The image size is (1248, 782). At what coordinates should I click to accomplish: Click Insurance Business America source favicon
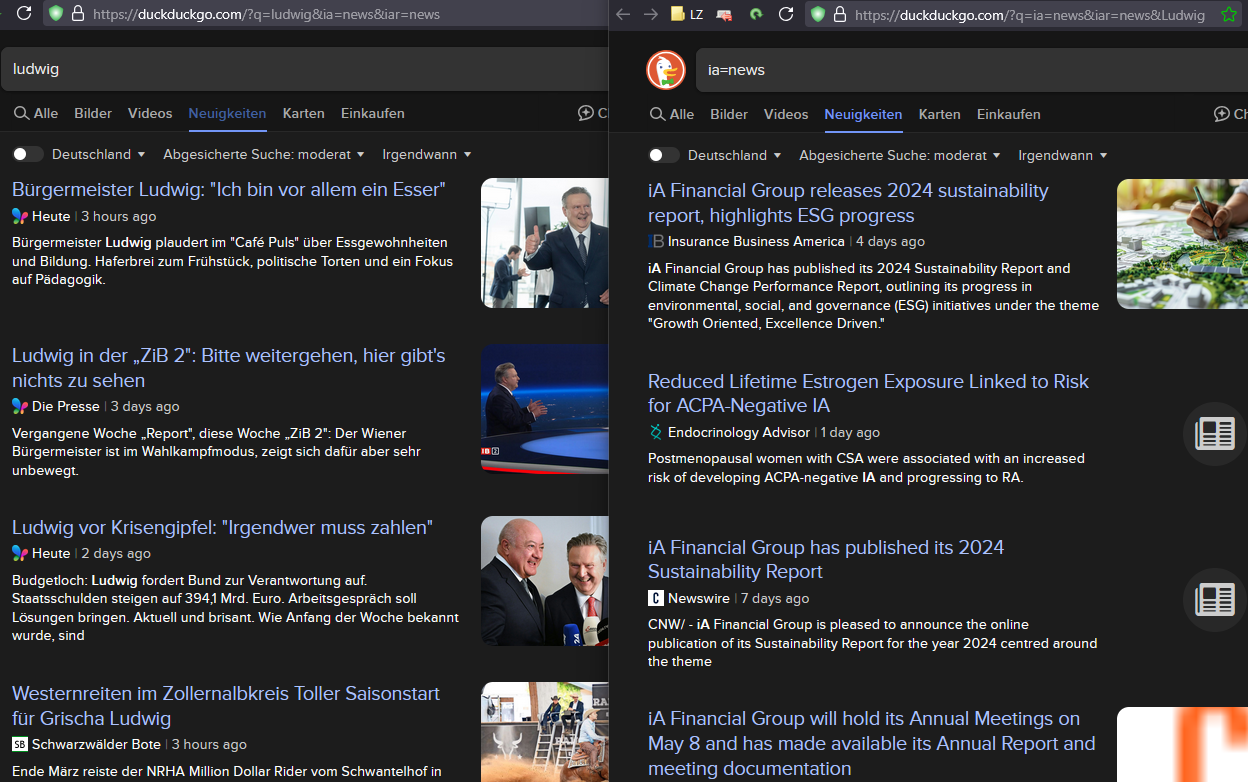[656, 241]
